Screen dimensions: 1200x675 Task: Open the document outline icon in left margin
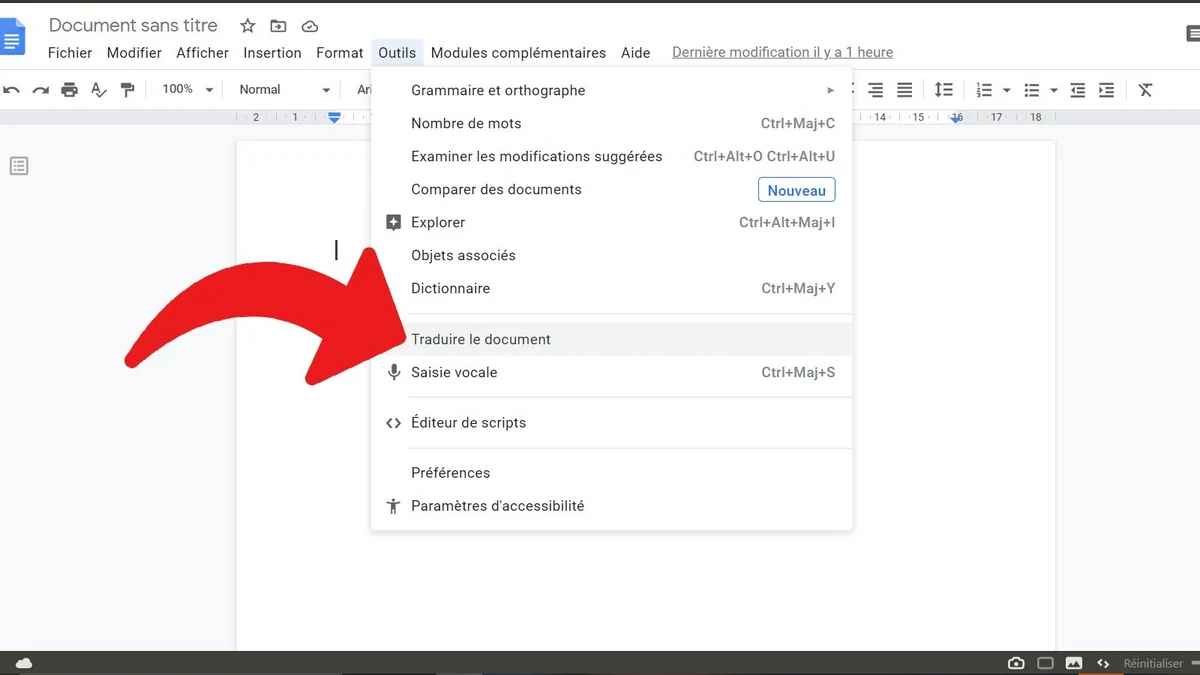tap(19, 166)
